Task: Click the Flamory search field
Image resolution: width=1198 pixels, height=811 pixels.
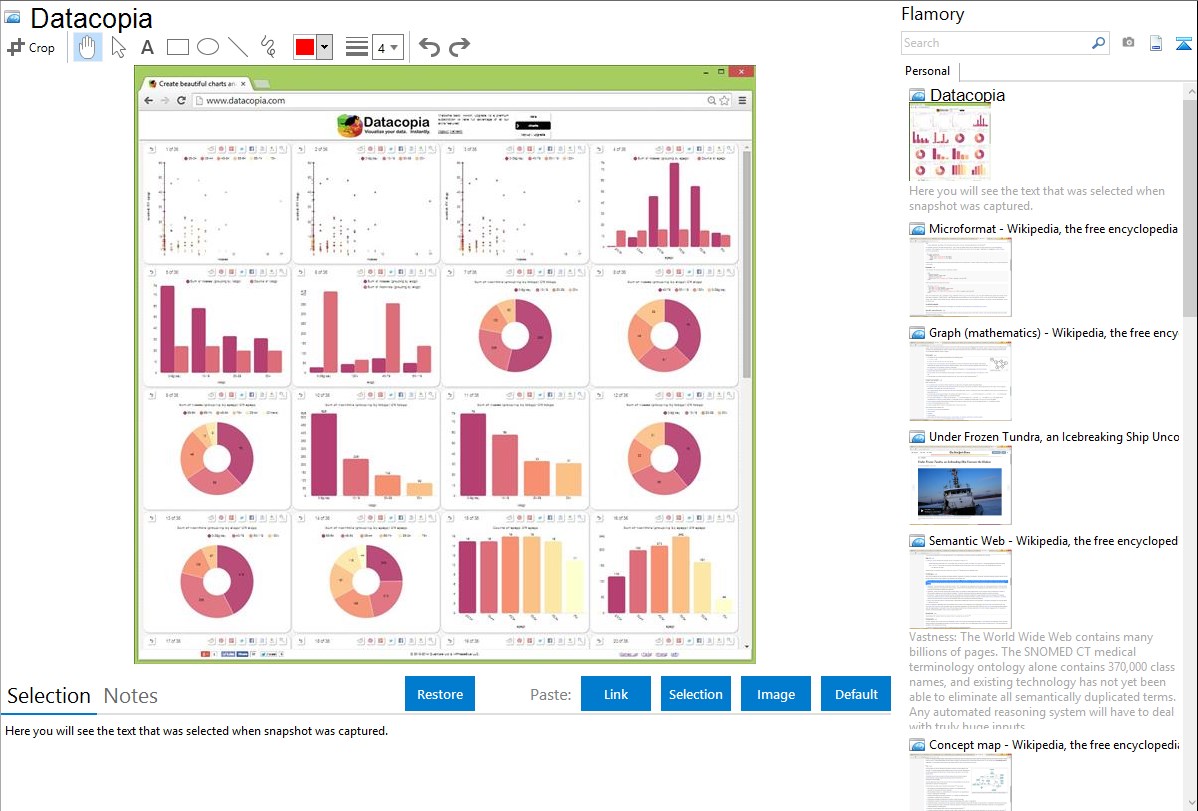Action: [996, 43]
